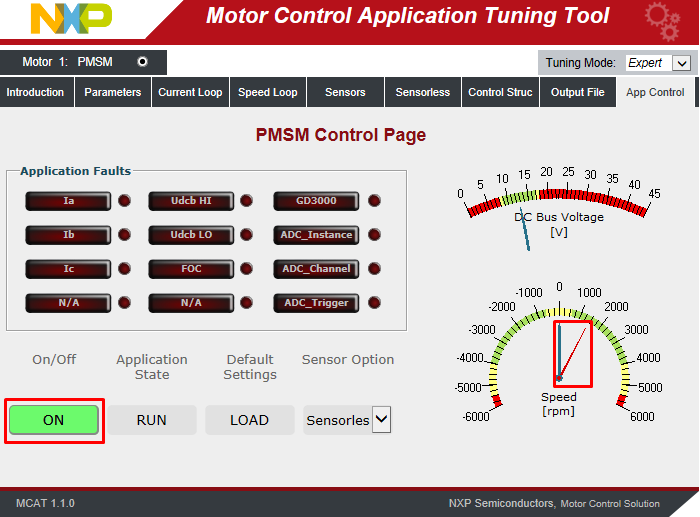700x517 pixels.
Task: Open the Sensorless tab
Action: pyautogui.click(x=423, y=92)
